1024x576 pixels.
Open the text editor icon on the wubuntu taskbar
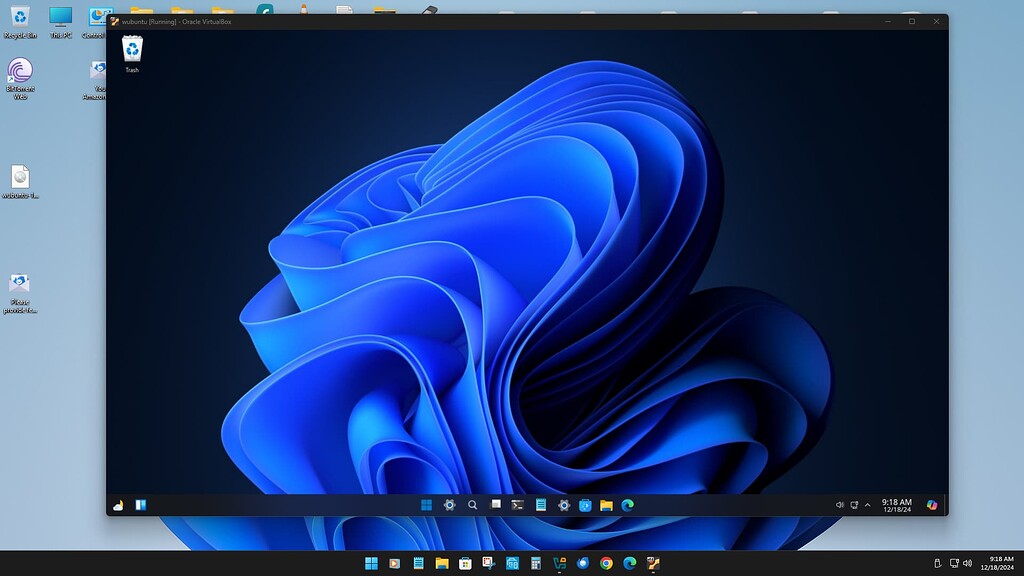pyautogui.click(x=540, y=505)
